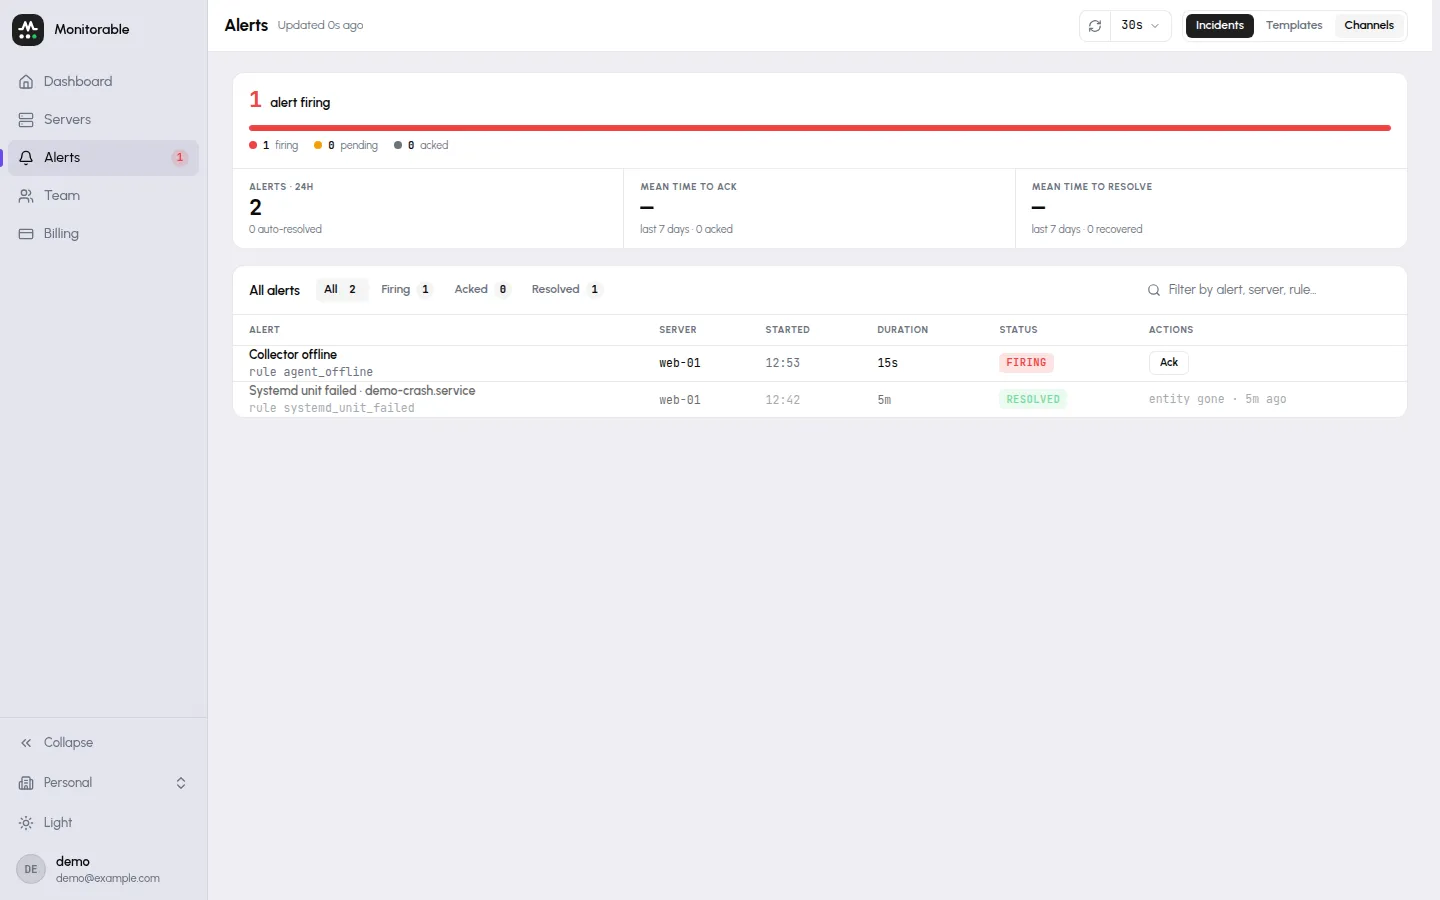The image size is (1440, 900).
Task: Sort by the Duration column header
Action: click(x=902, y=330)
